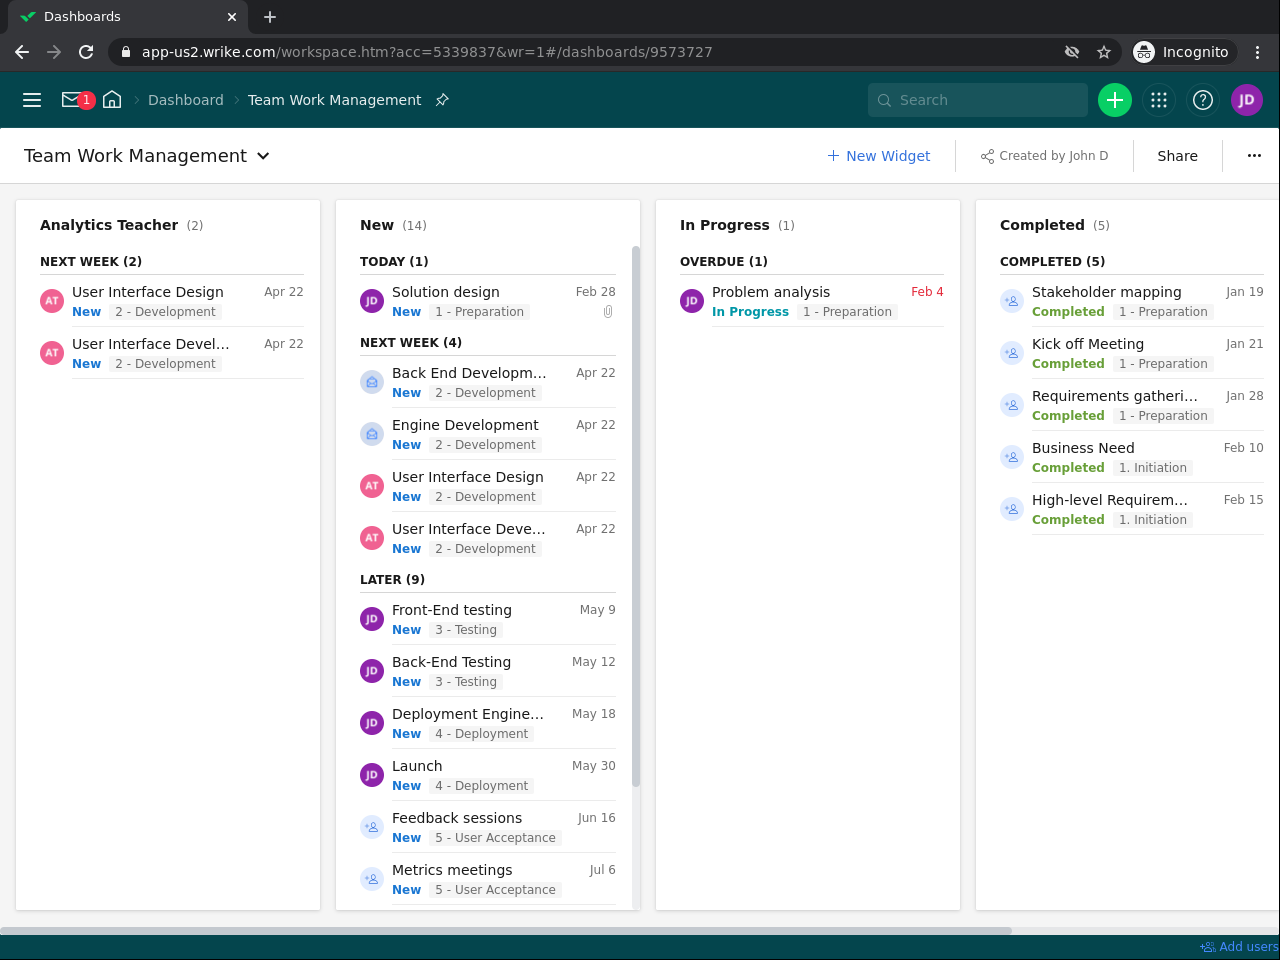Click the assignee icon beside Back End Development

tap(372, 382)
